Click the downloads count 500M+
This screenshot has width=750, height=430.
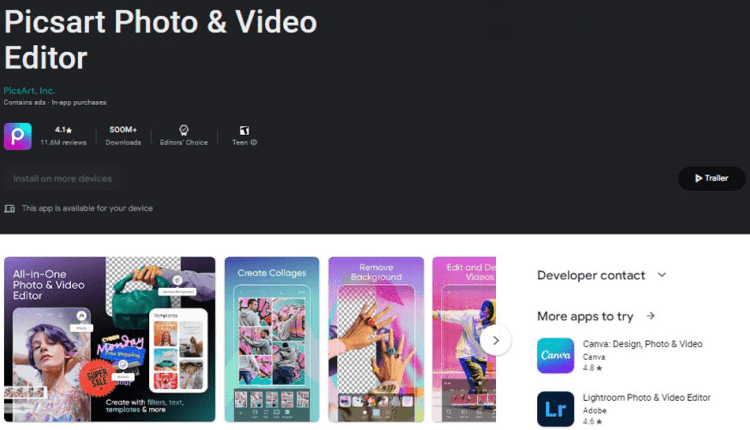point(123,130)
